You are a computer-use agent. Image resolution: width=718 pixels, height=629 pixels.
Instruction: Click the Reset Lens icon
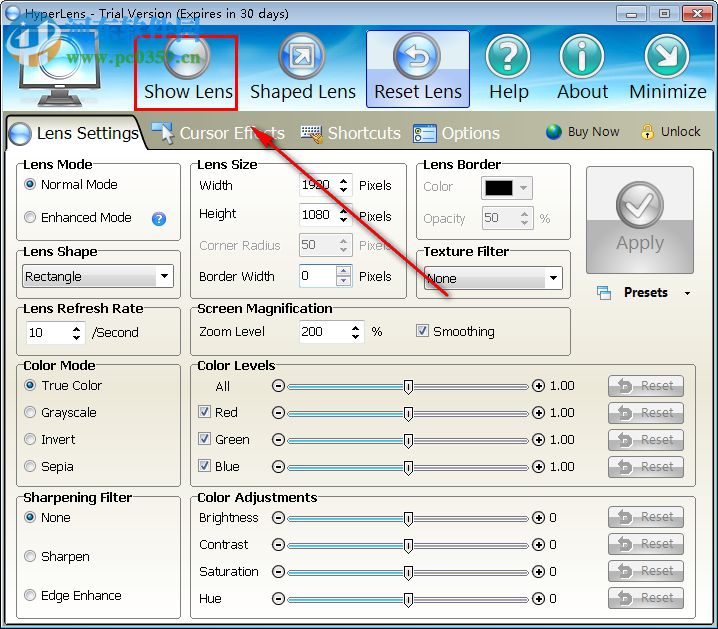[417, 57]
